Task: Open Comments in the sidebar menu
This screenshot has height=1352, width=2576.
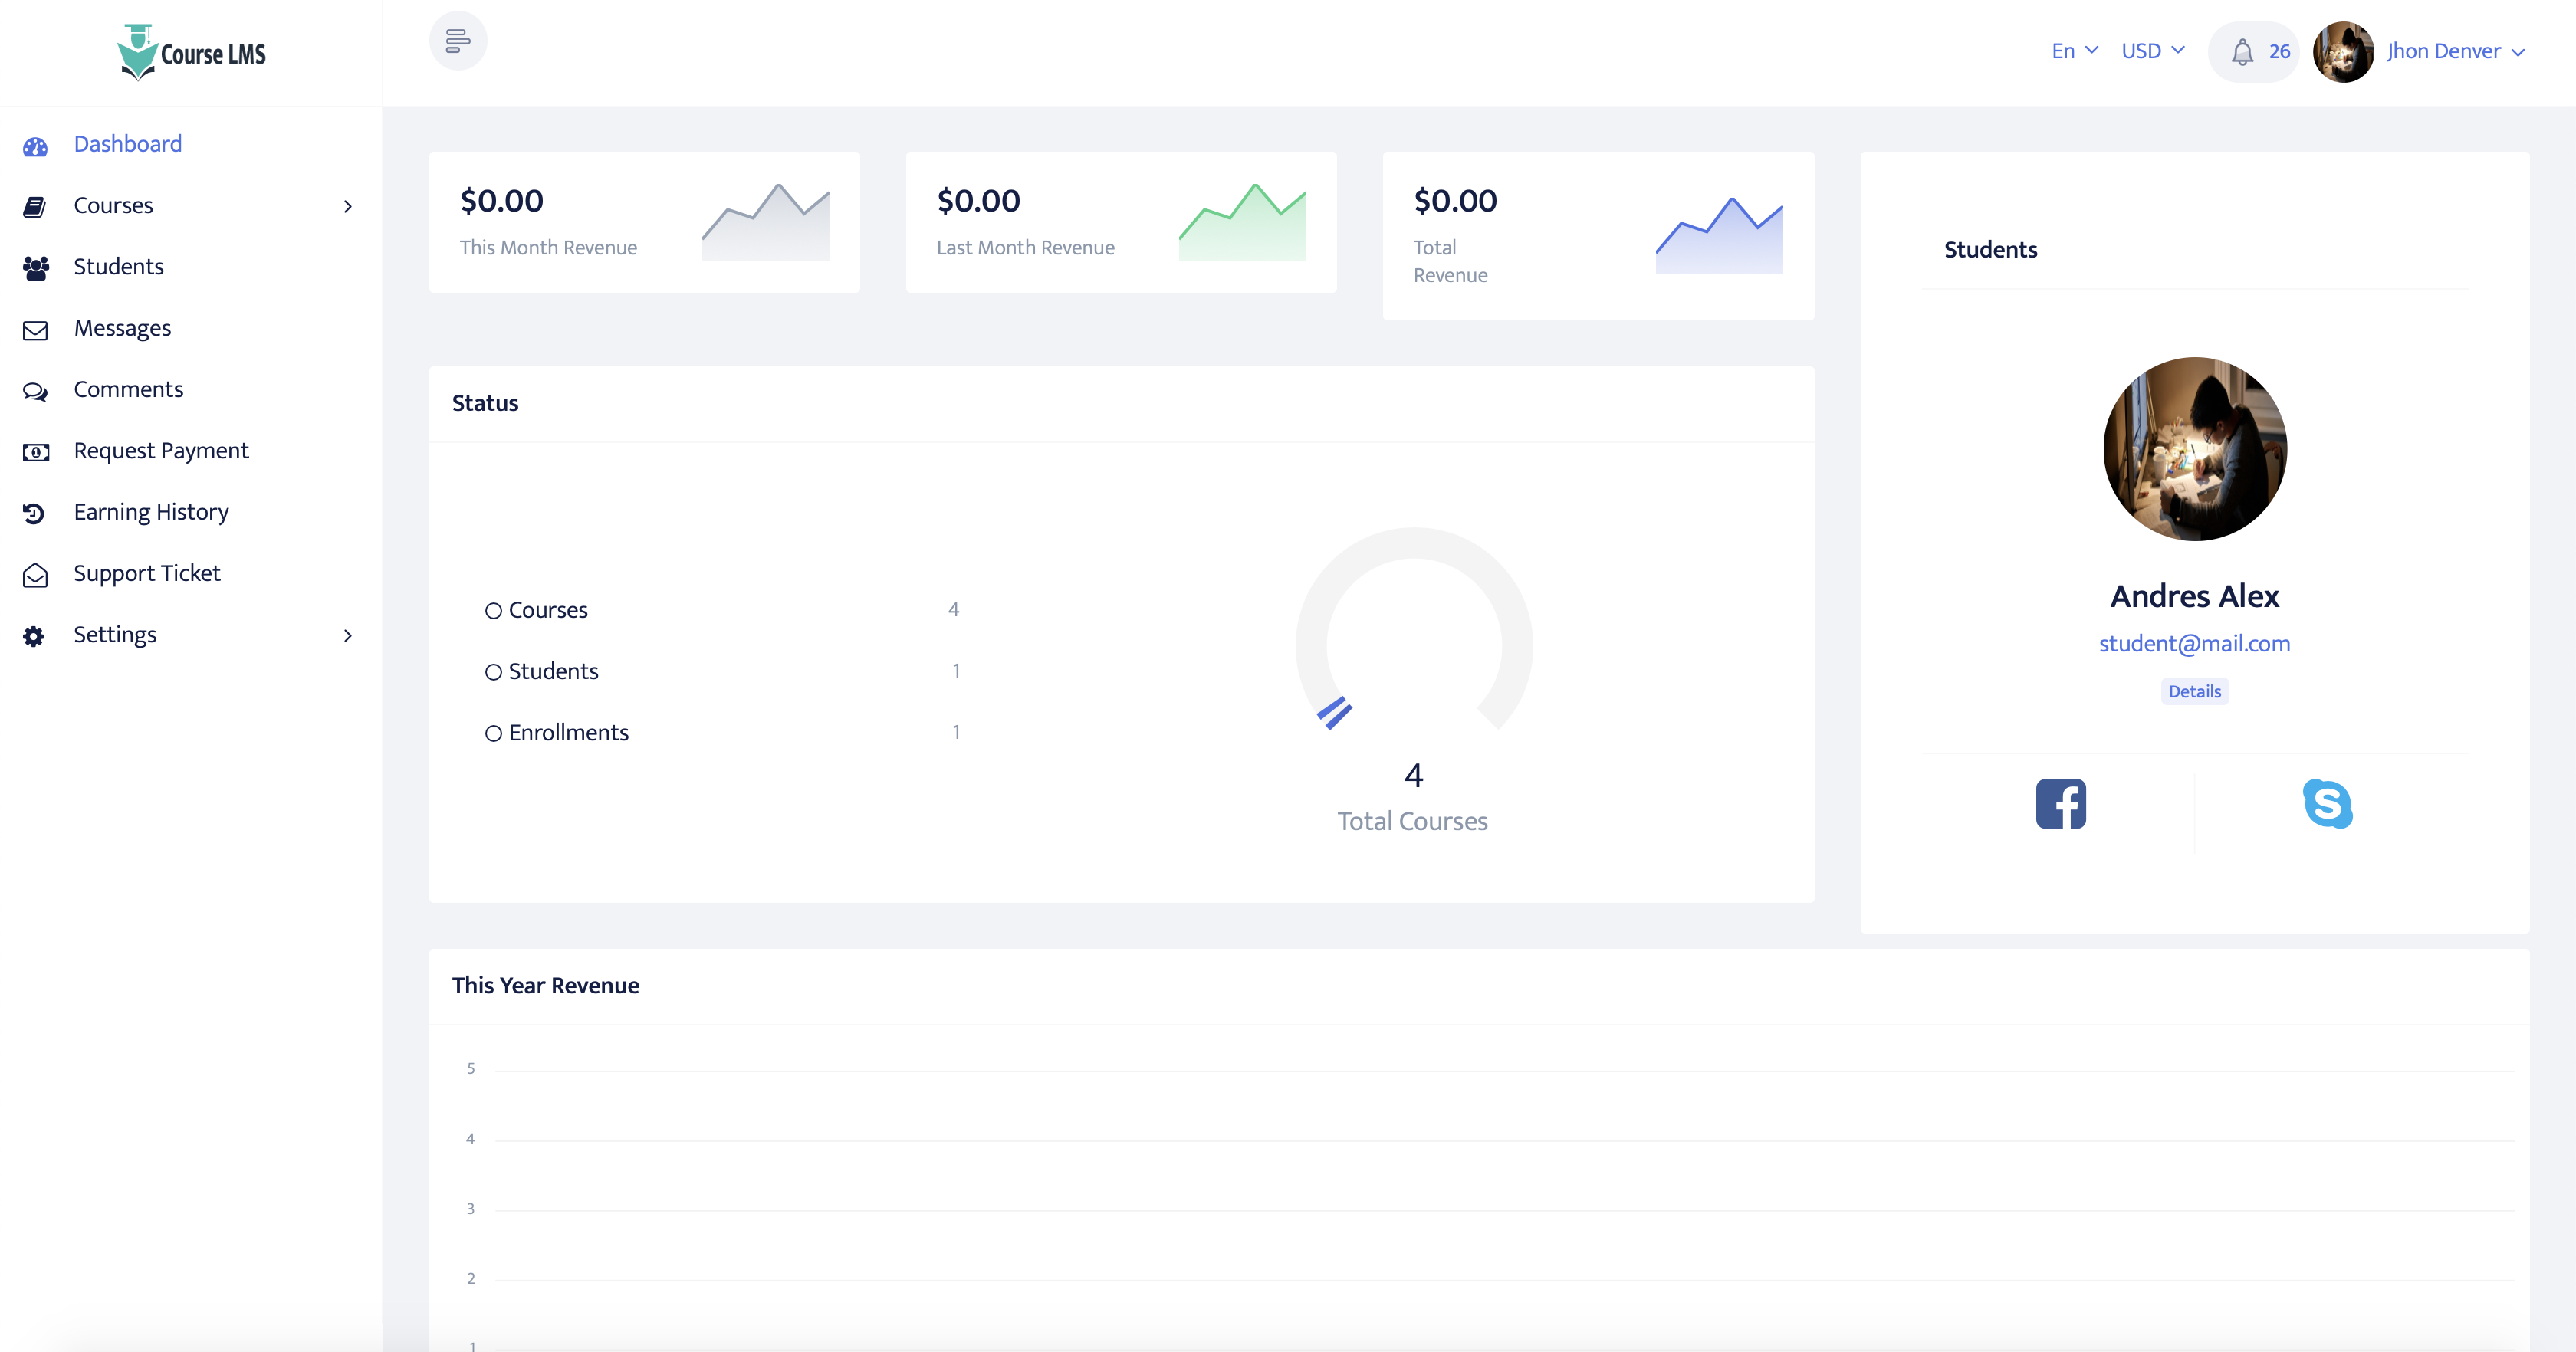Action: point(128,389)
